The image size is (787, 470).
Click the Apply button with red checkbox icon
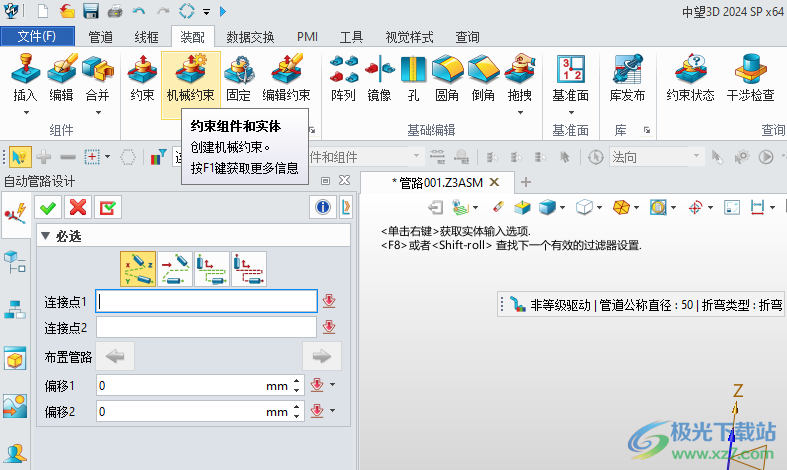(108, 207)
